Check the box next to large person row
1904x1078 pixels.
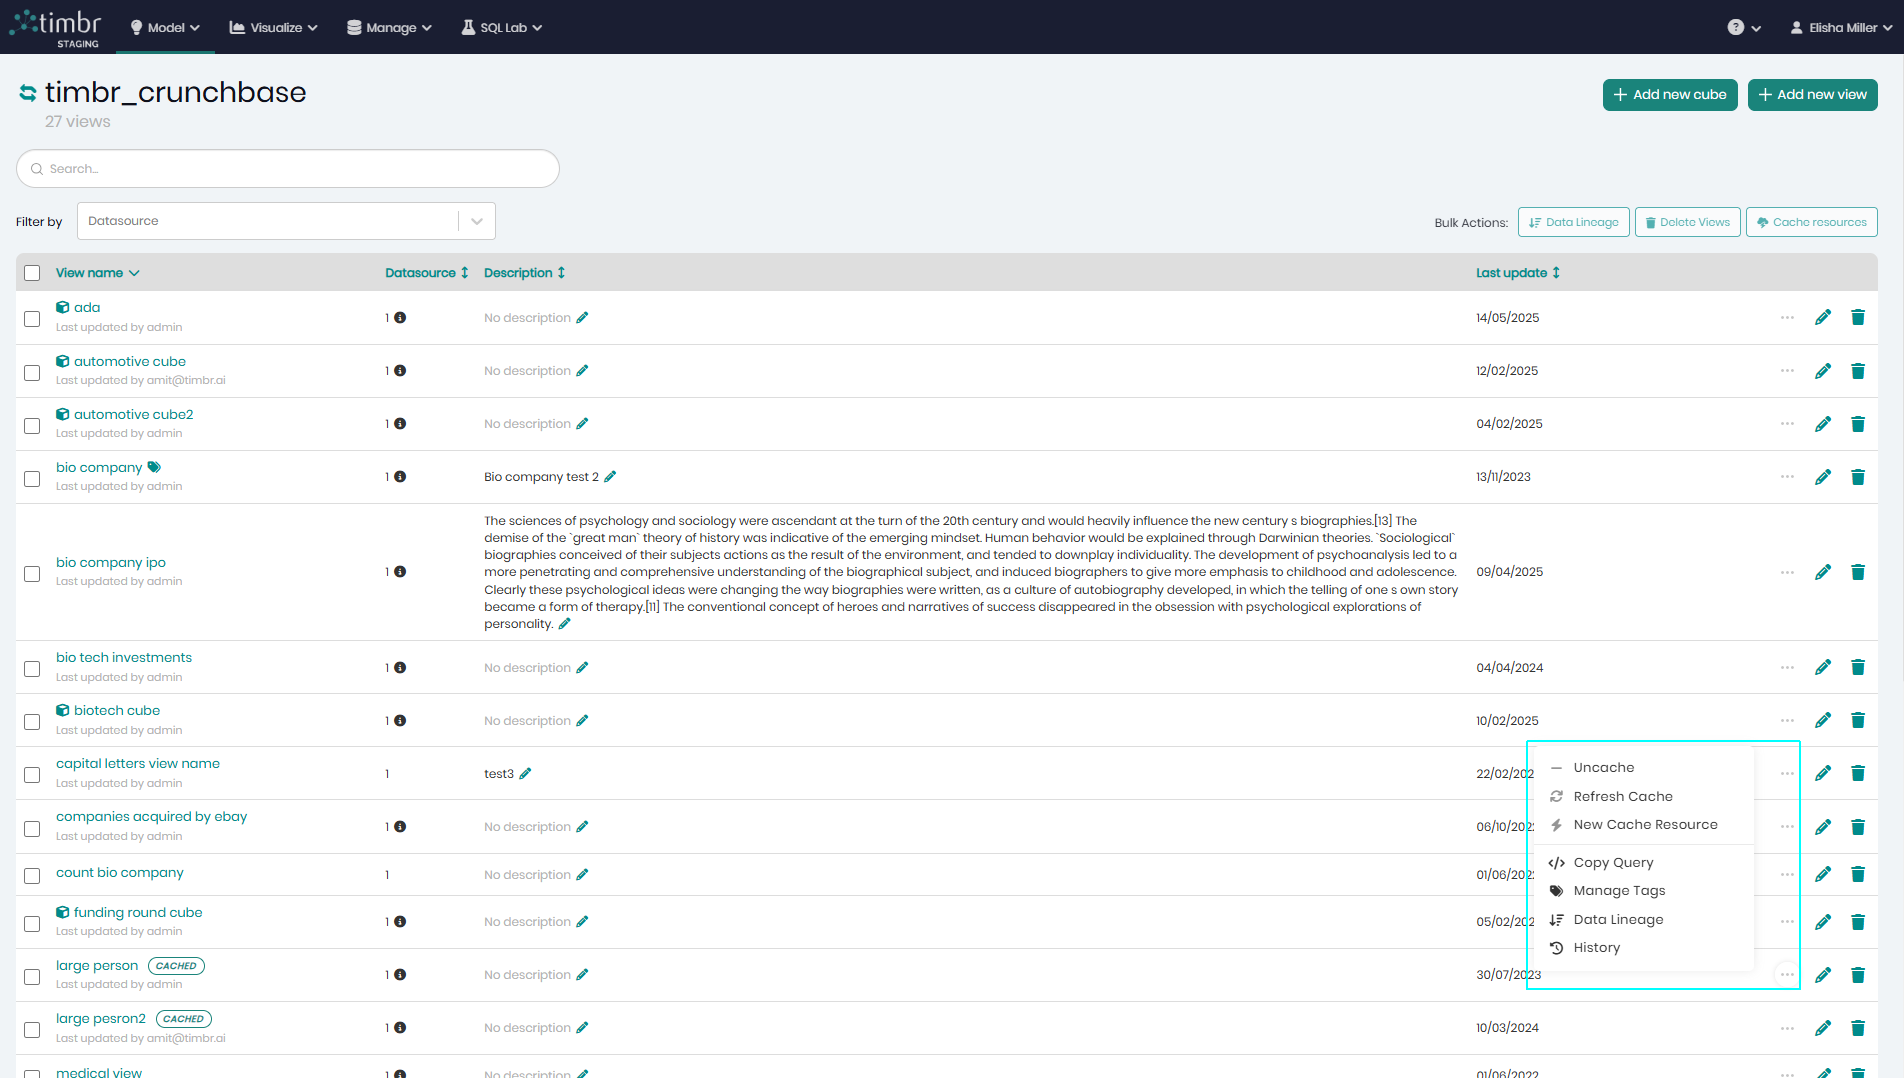31,976
